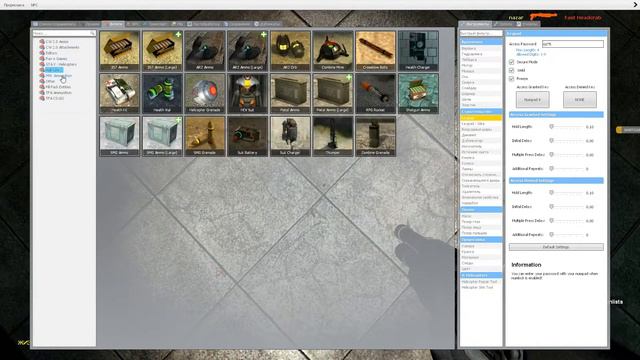Spawn the HEV Suit entity
640x360 pixels.
tap(247, 93)
